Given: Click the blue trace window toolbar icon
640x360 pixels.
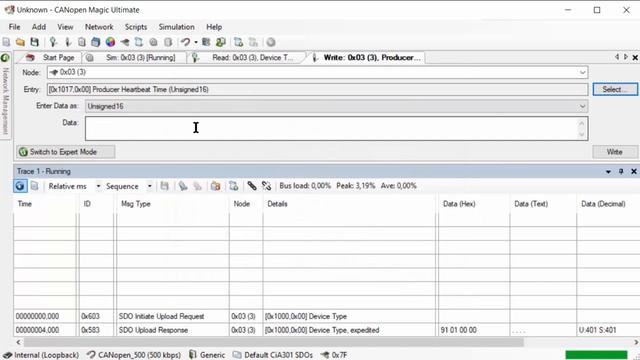Looking at the screenshot, I should (239, 42).
